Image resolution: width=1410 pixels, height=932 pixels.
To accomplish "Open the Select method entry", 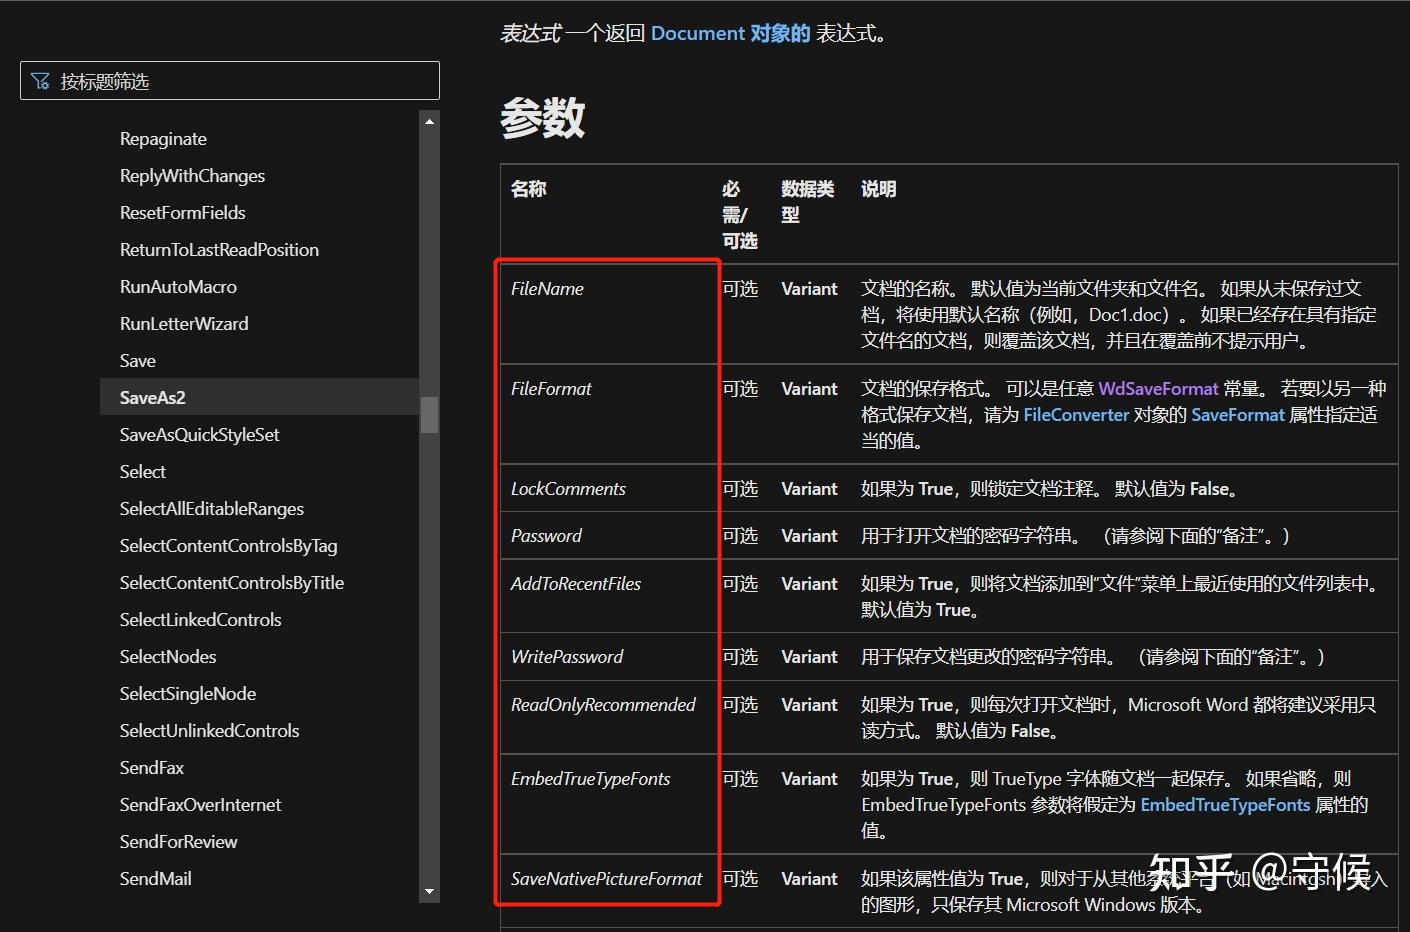I will pos(143,472).
